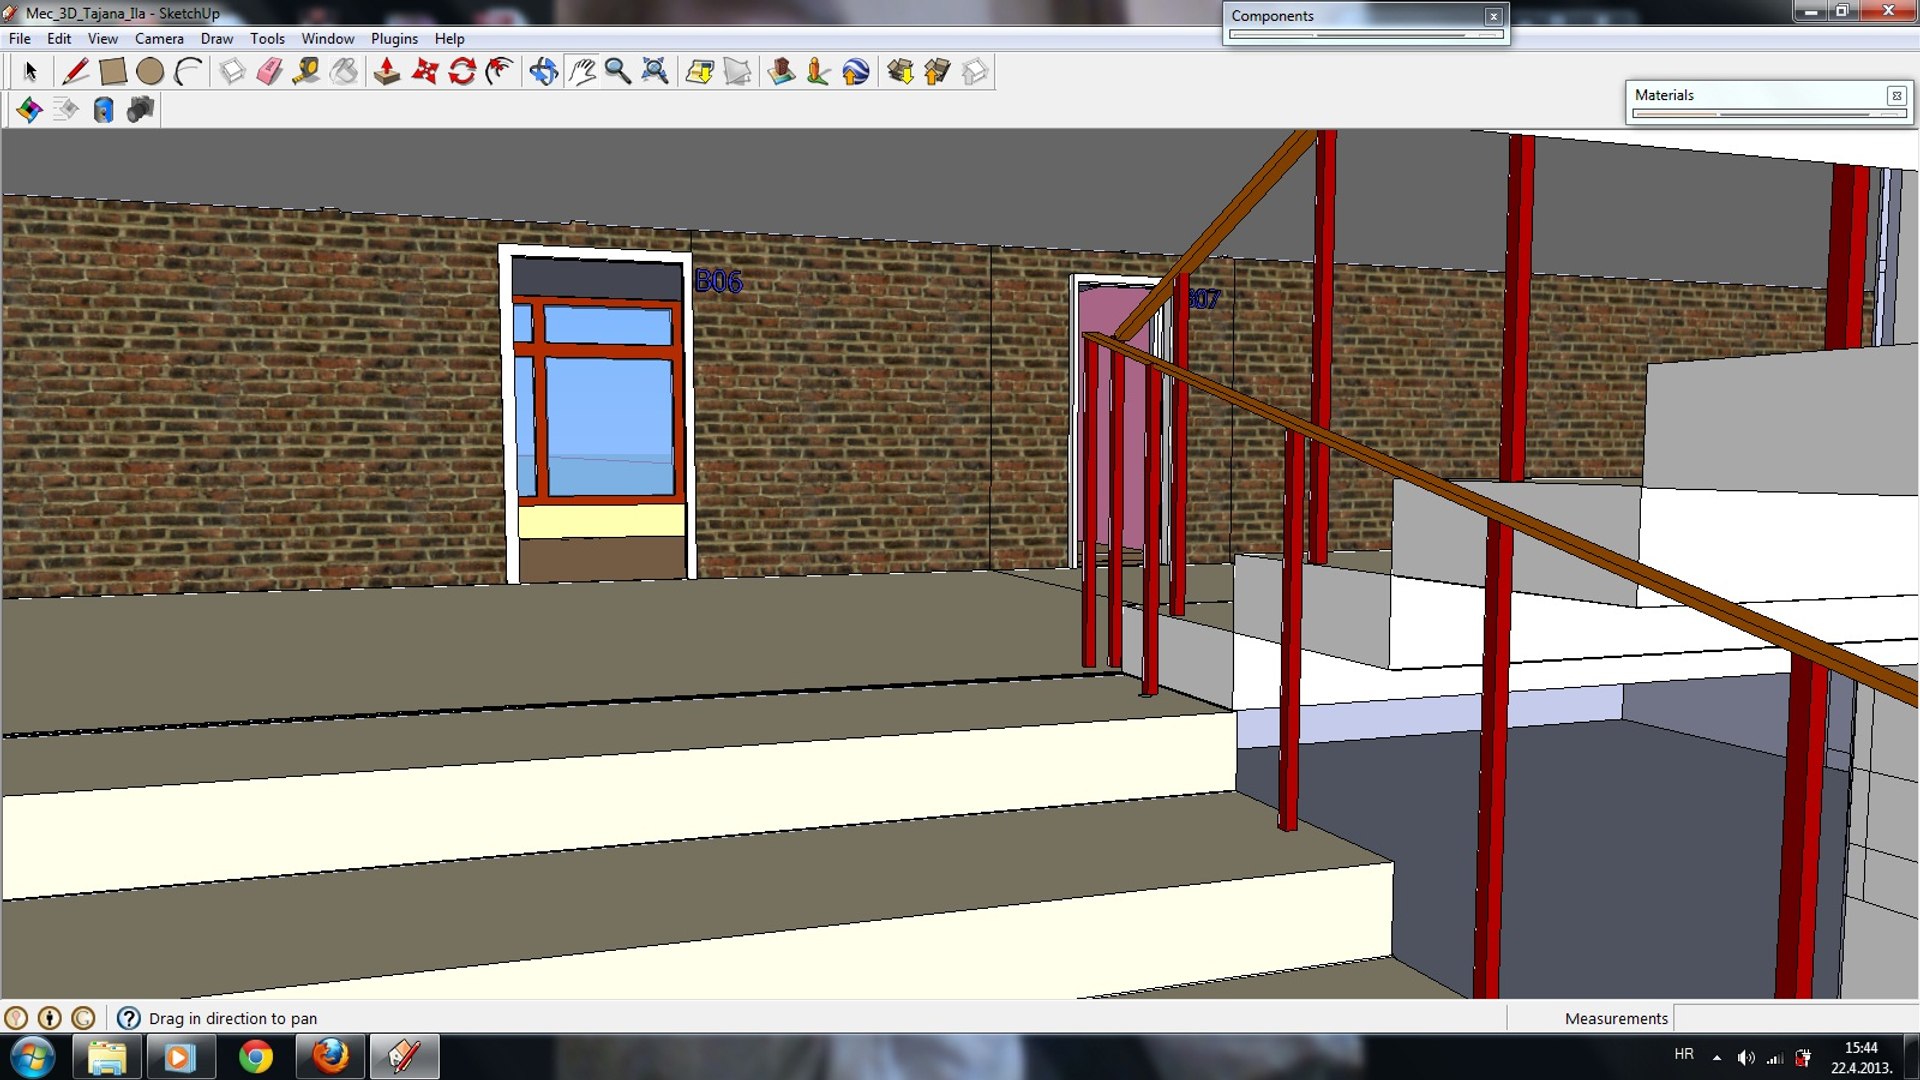Screen dimensions: 1920x1080
Task: Click the Make Component icon
Action: coord(232,71)
